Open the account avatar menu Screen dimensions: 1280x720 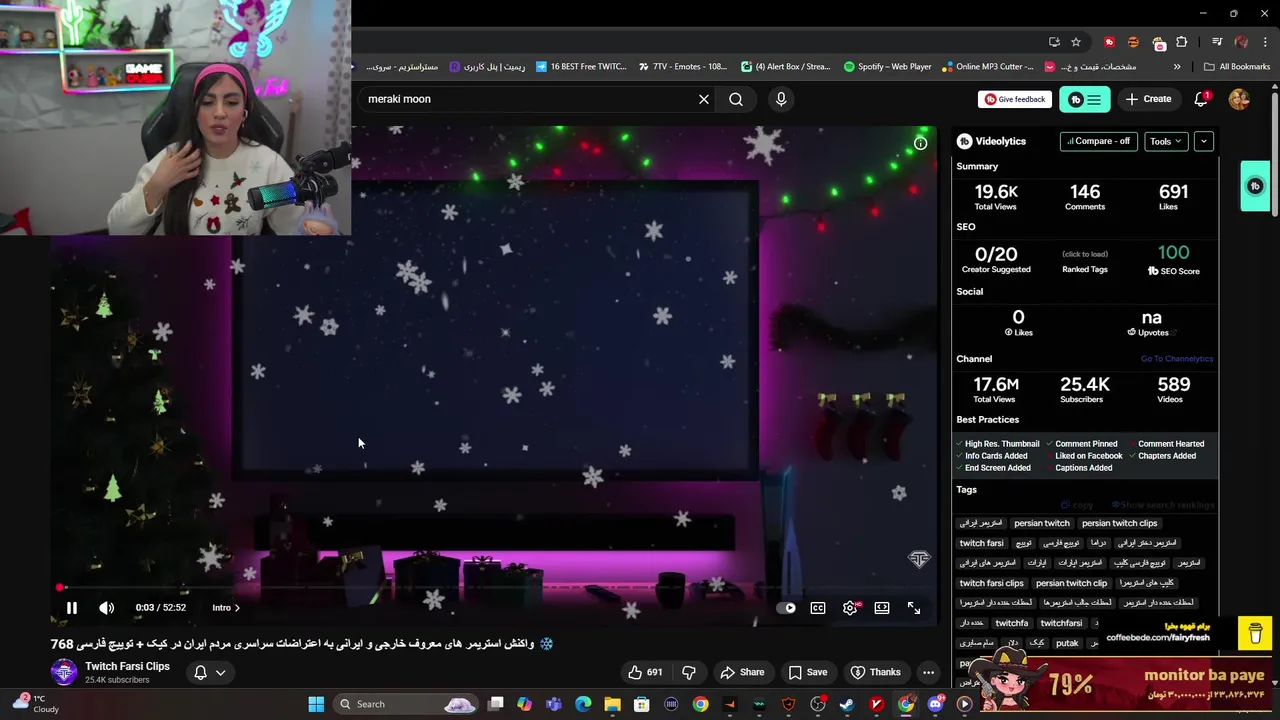(x=1239, y=99)
